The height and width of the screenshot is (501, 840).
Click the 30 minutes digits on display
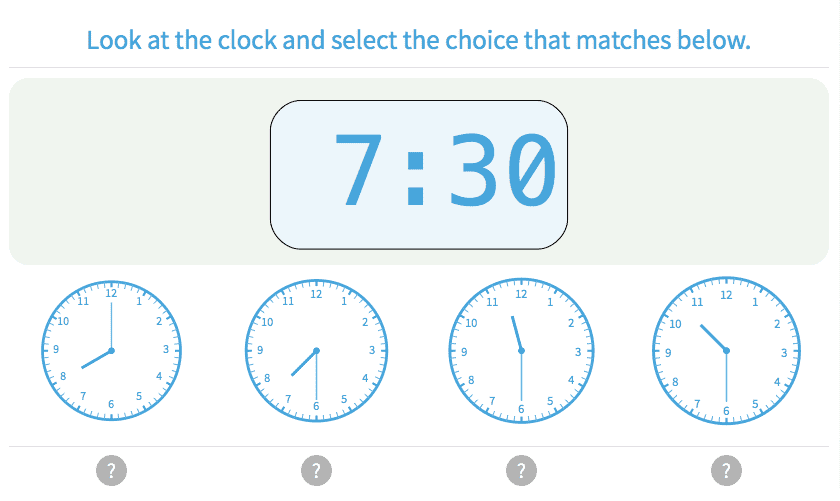[500, 171]
